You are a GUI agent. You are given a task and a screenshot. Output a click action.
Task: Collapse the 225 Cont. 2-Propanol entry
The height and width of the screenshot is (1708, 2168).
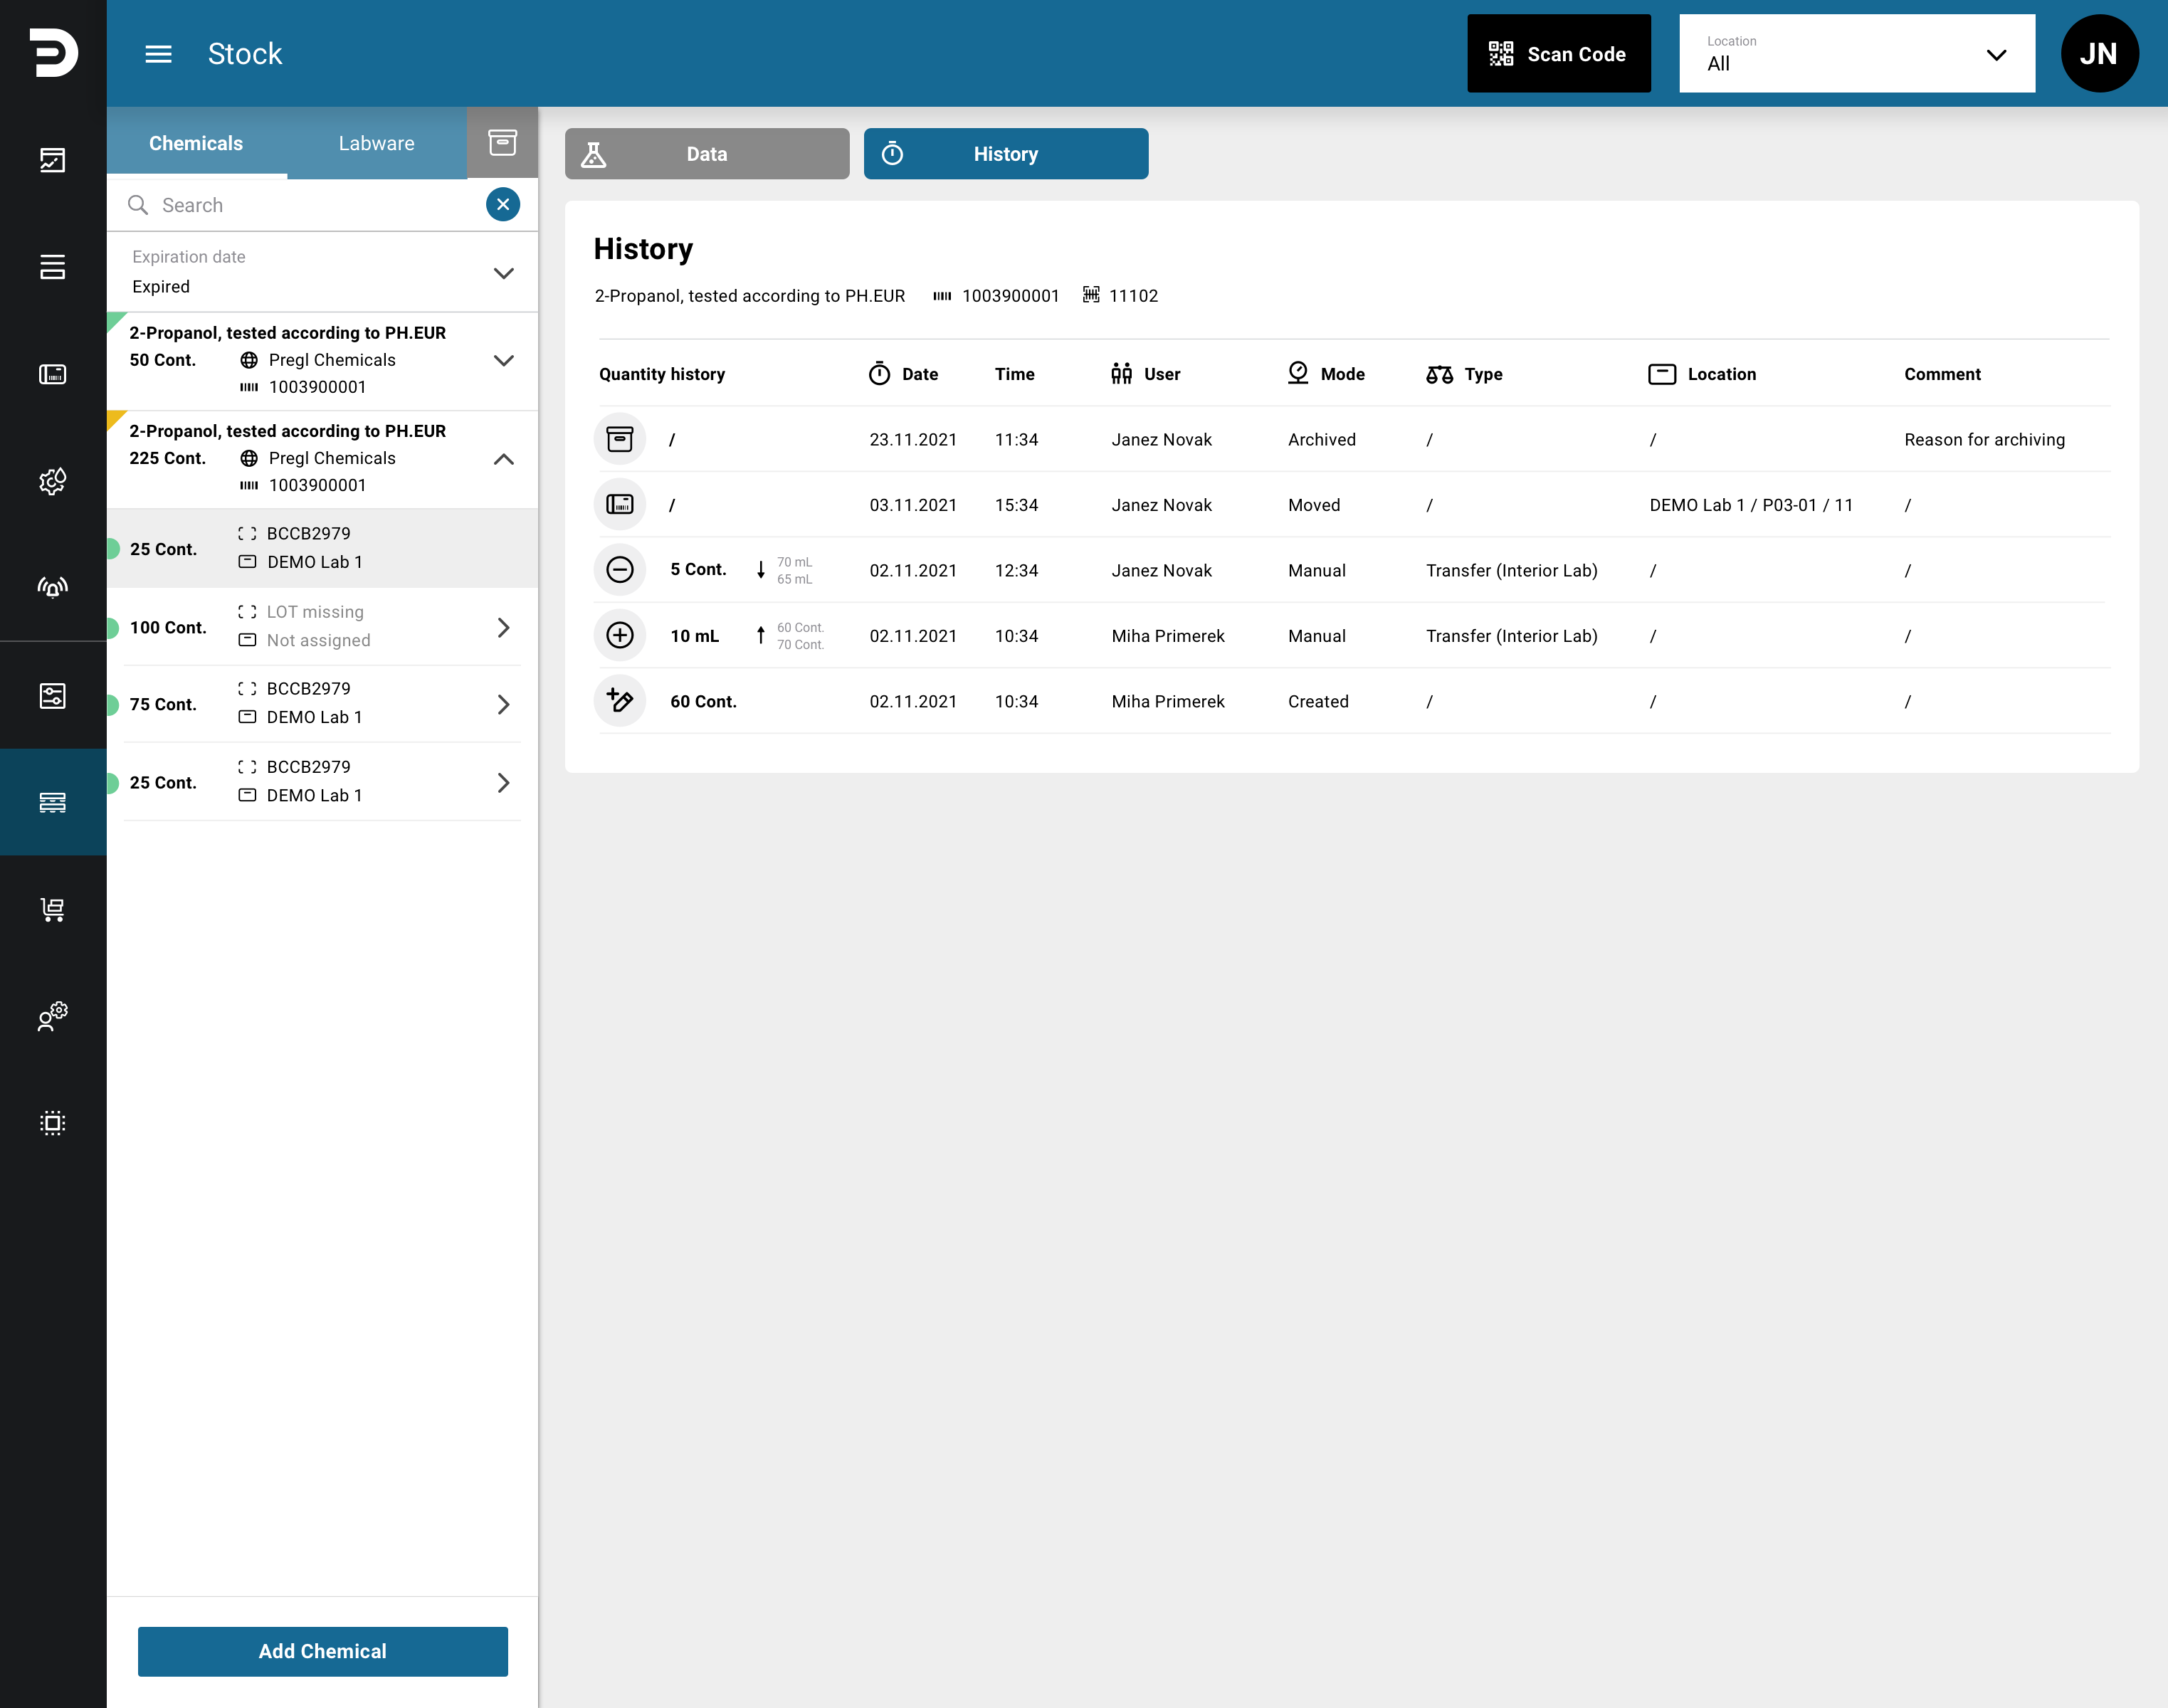504,459
